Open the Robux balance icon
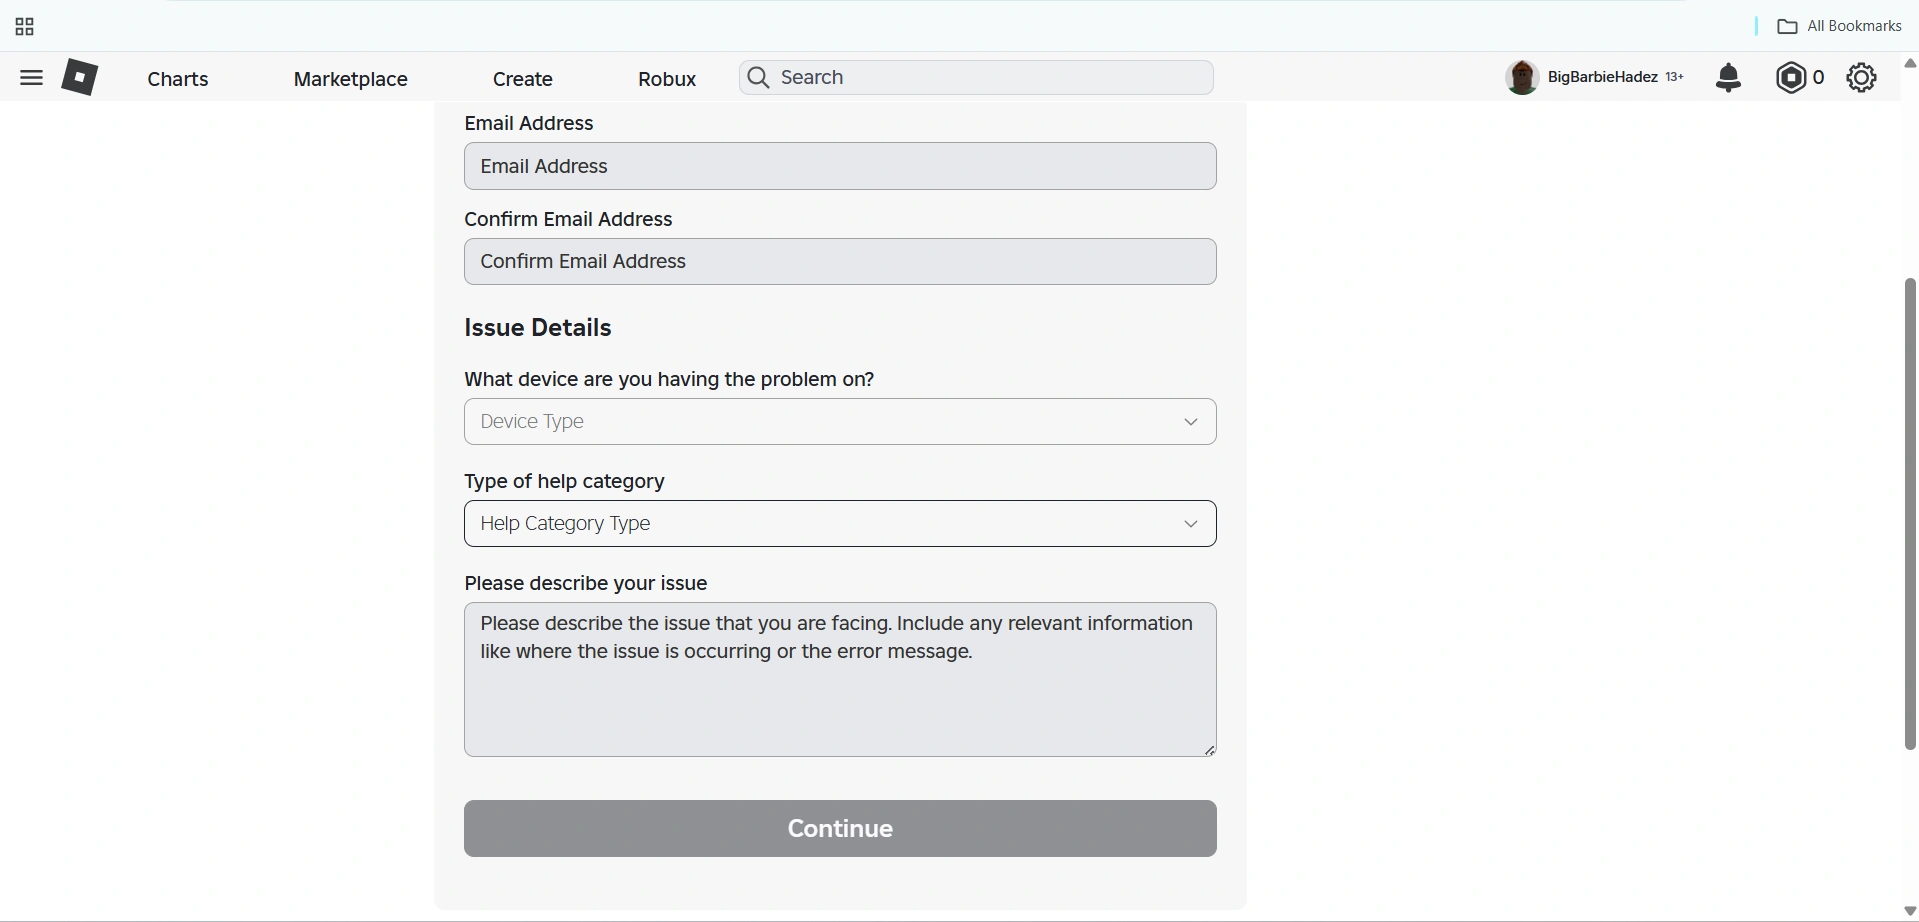 (1790, 77)
